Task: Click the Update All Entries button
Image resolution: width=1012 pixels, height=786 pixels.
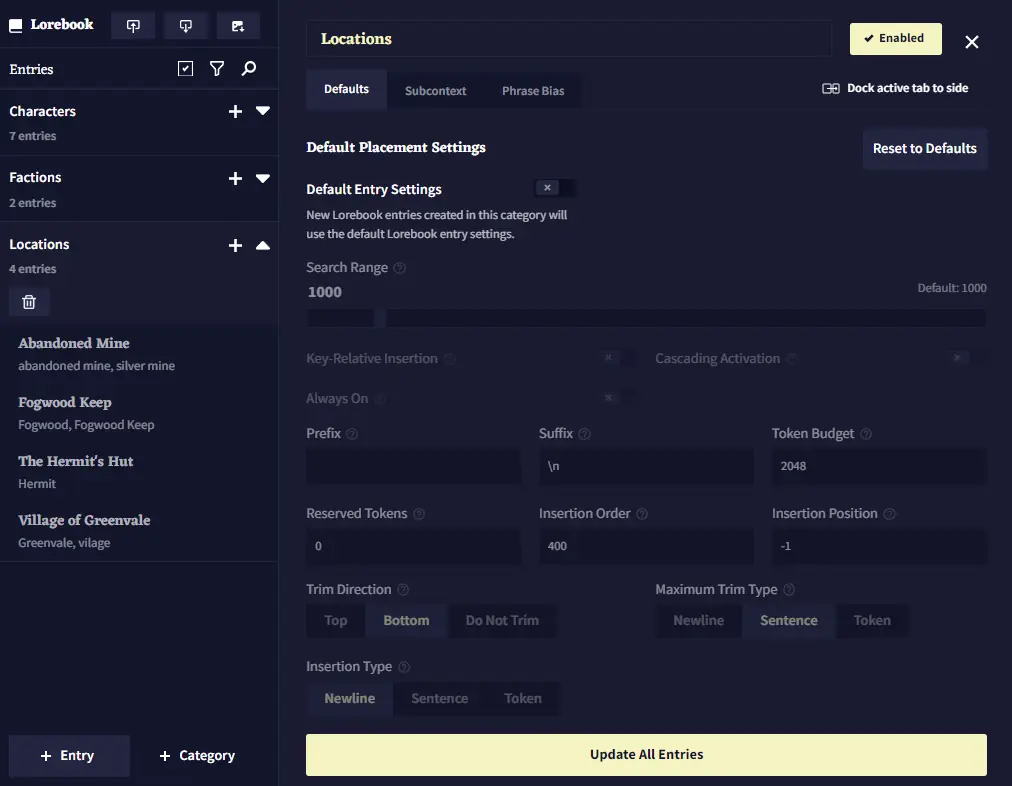Action: 646,754
